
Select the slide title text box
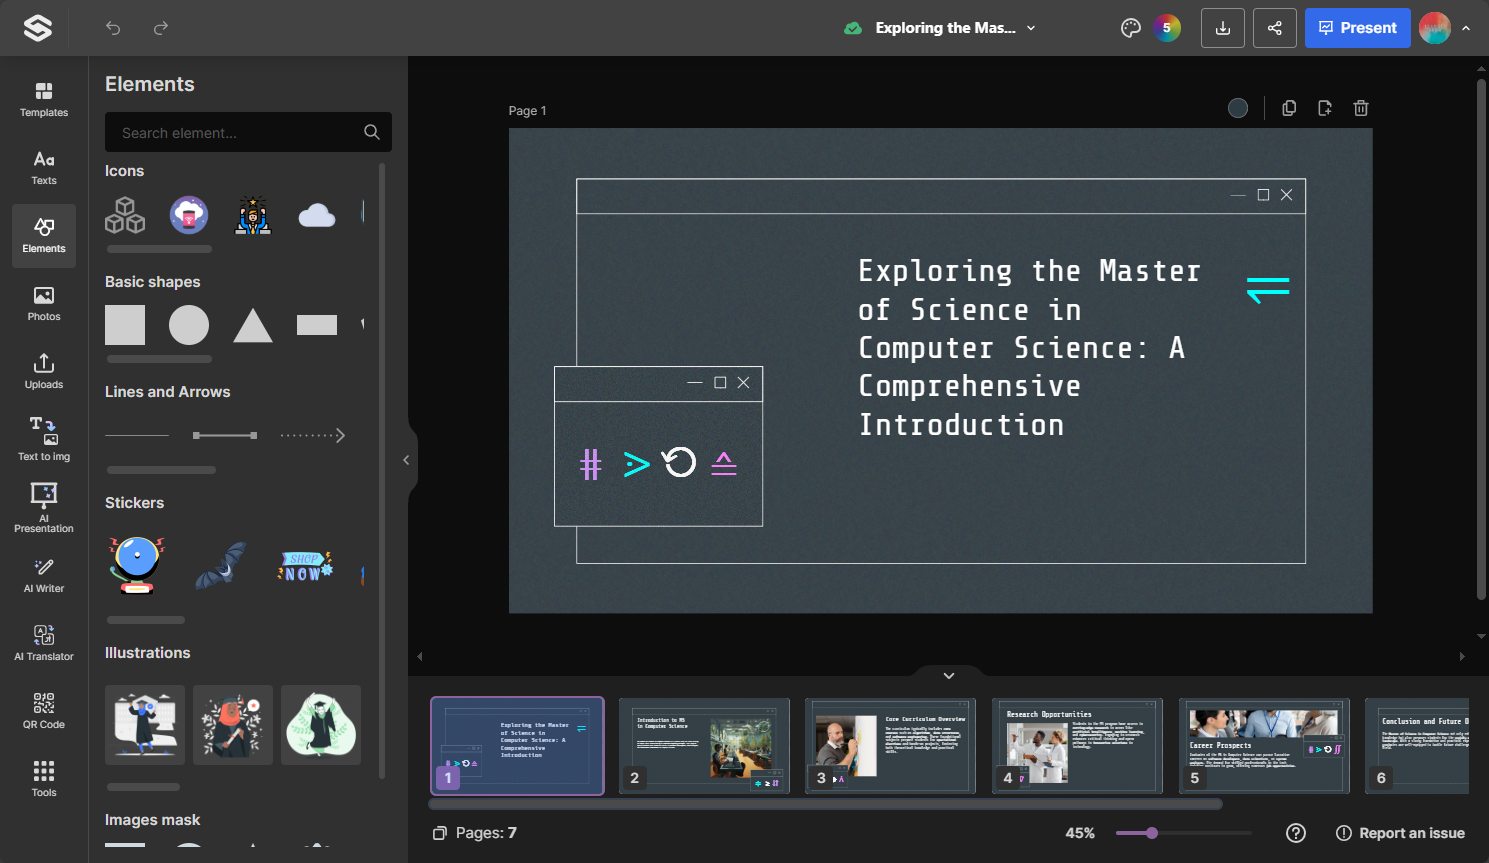pos(1029,347)
